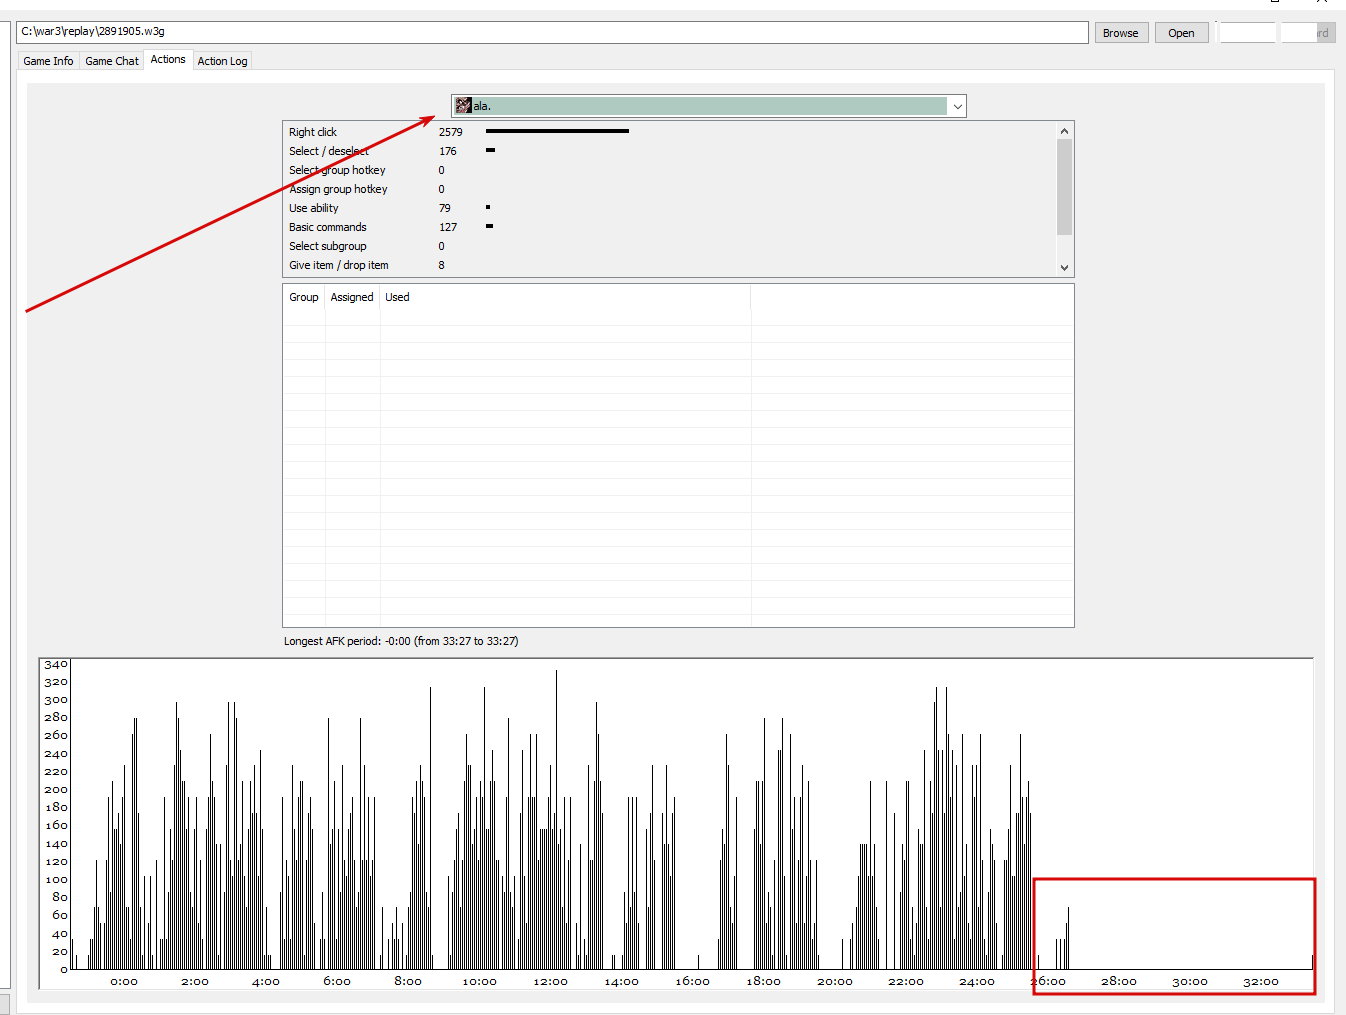Screen dimensions: 1346x1015
Task: Click the Actions tab
Action: (168, 60)
